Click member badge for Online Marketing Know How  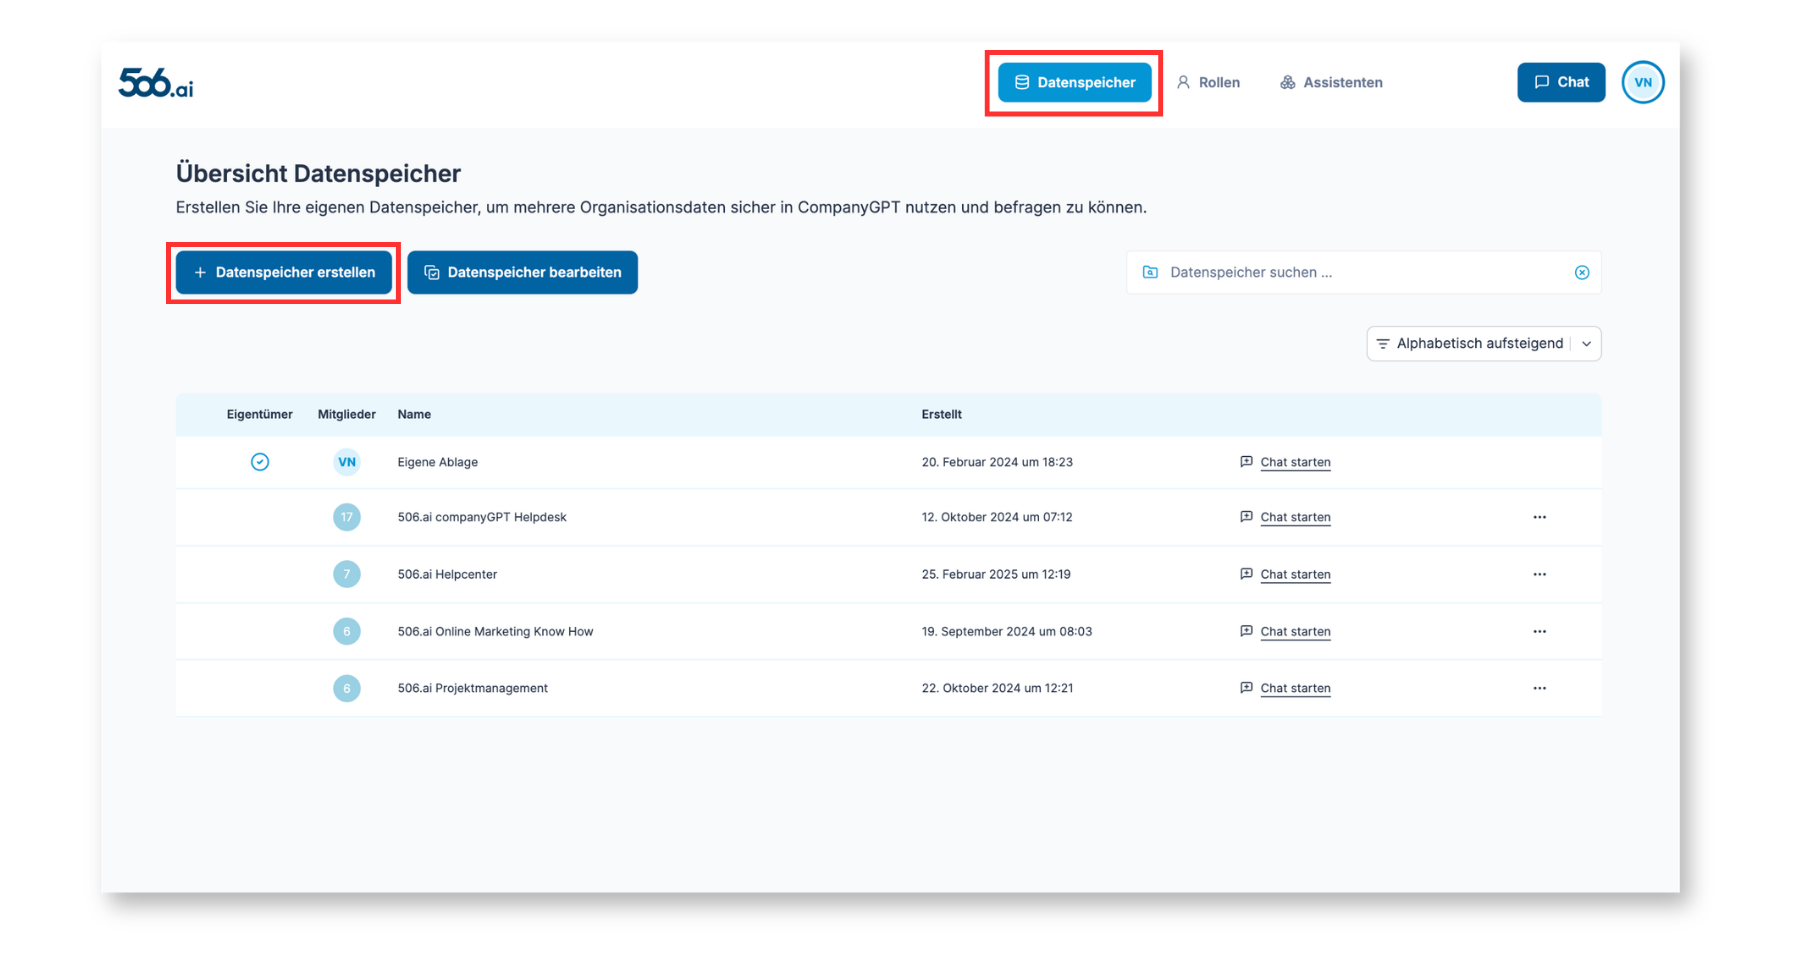(x=347, y=631)
